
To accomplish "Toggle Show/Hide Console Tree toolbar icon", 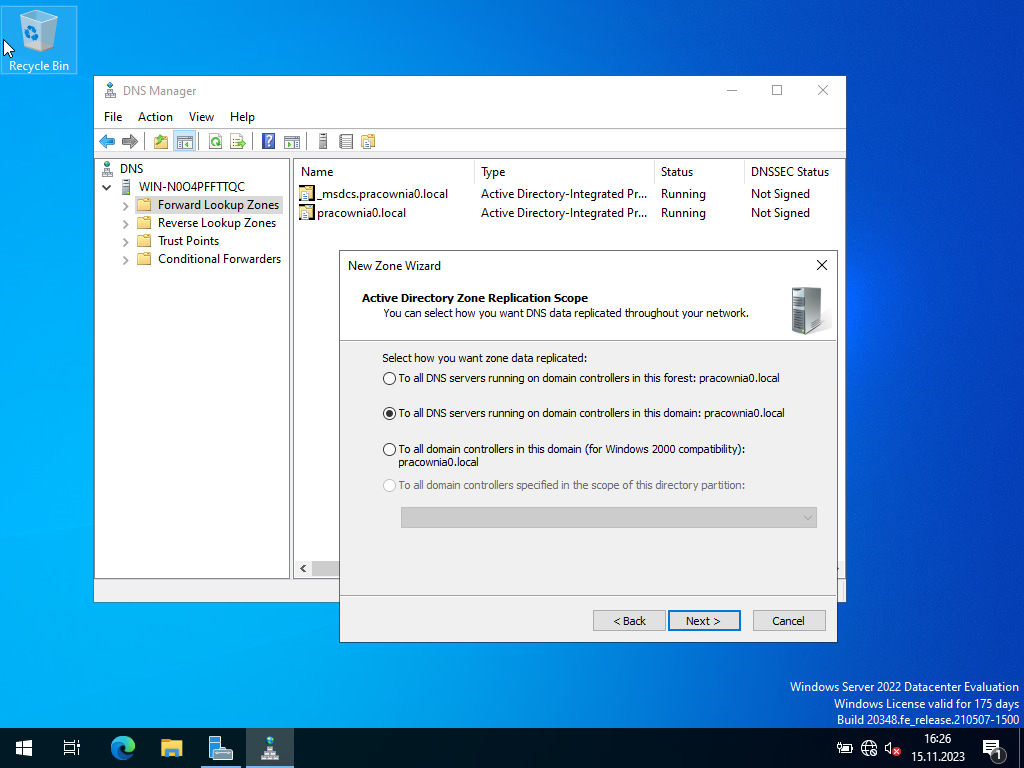I will 185,141.
